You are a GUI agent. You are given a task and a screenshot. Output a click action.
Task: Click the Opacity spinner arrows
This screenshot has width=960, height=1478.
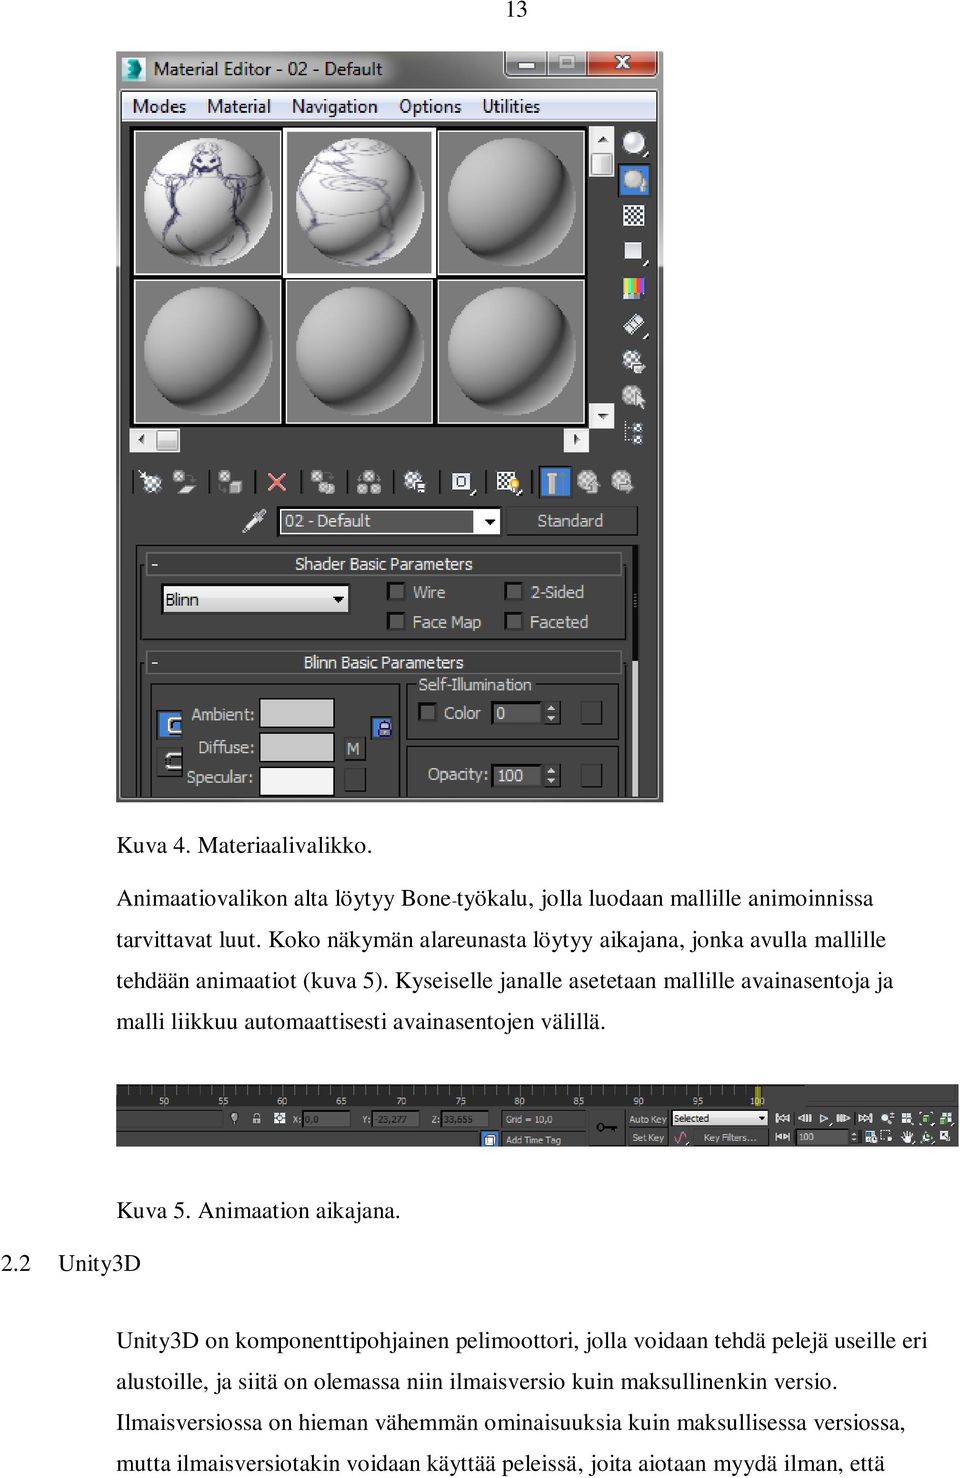tap(551, 775)
